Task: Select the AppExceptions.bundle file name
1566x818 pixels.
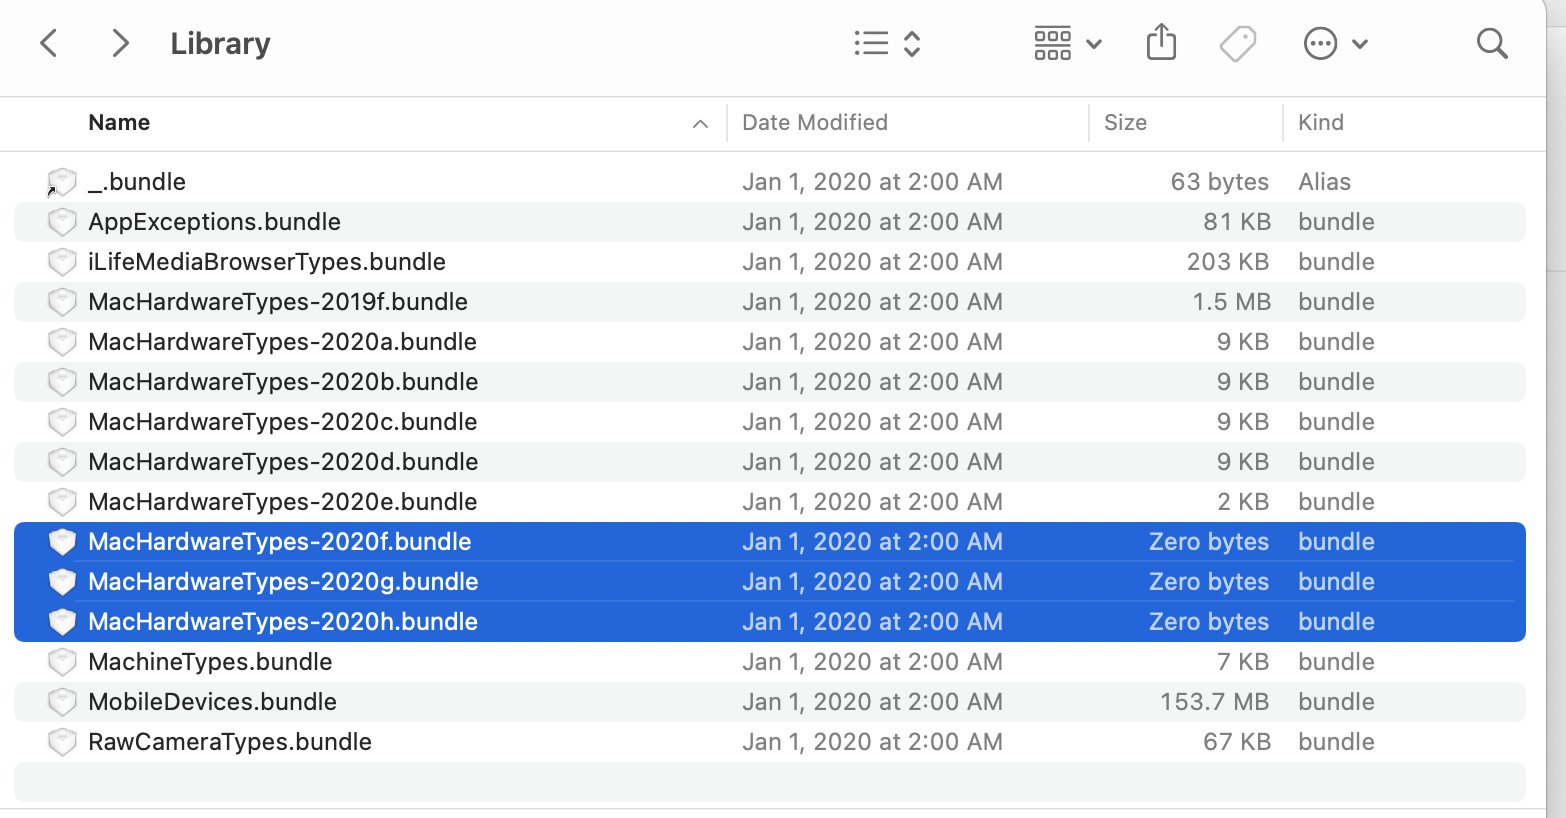Action: coord(214,222)
